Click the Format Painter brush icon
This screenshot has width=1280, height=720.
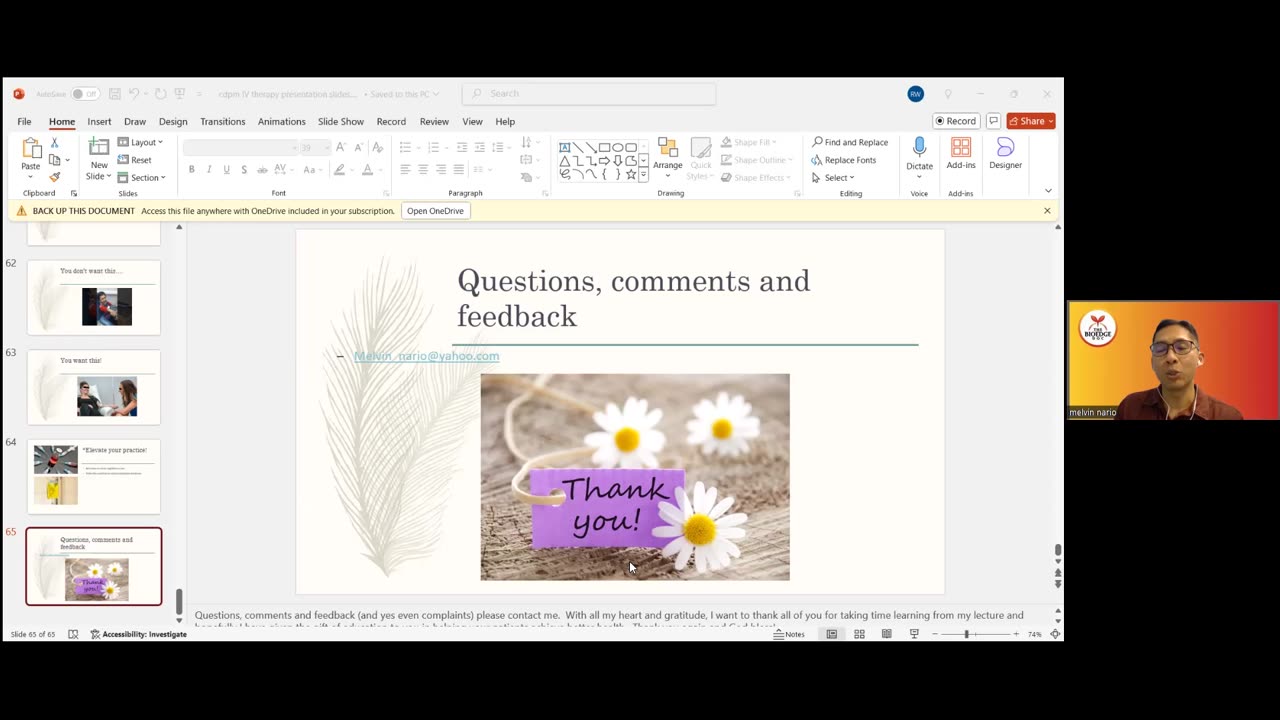[54, 177]
